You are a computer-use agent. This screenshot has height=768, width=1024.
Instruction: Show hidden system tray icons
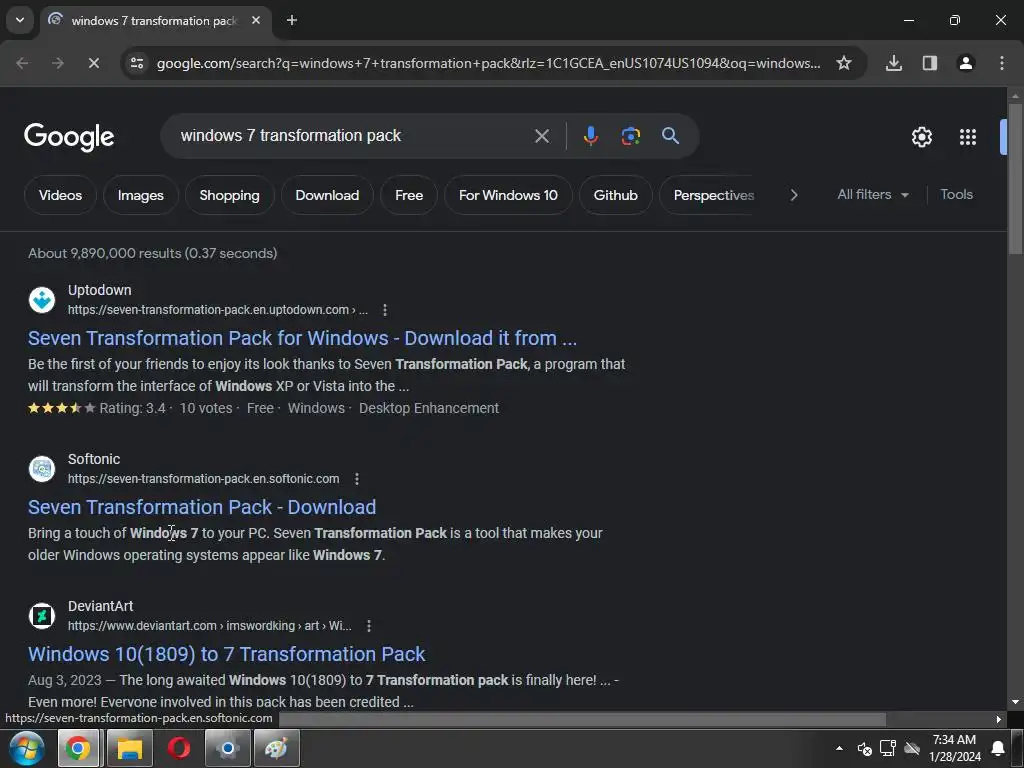(x=839, y=748)
